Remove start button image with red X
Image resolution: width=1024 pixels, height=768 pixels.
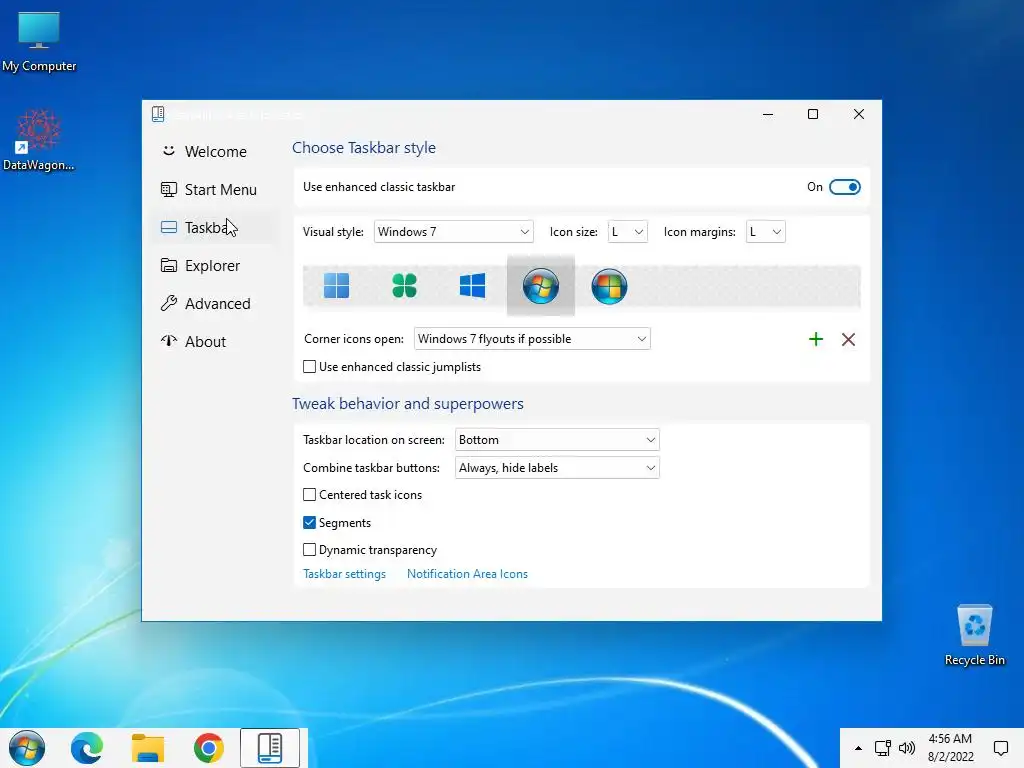click(x=848, y=339)
